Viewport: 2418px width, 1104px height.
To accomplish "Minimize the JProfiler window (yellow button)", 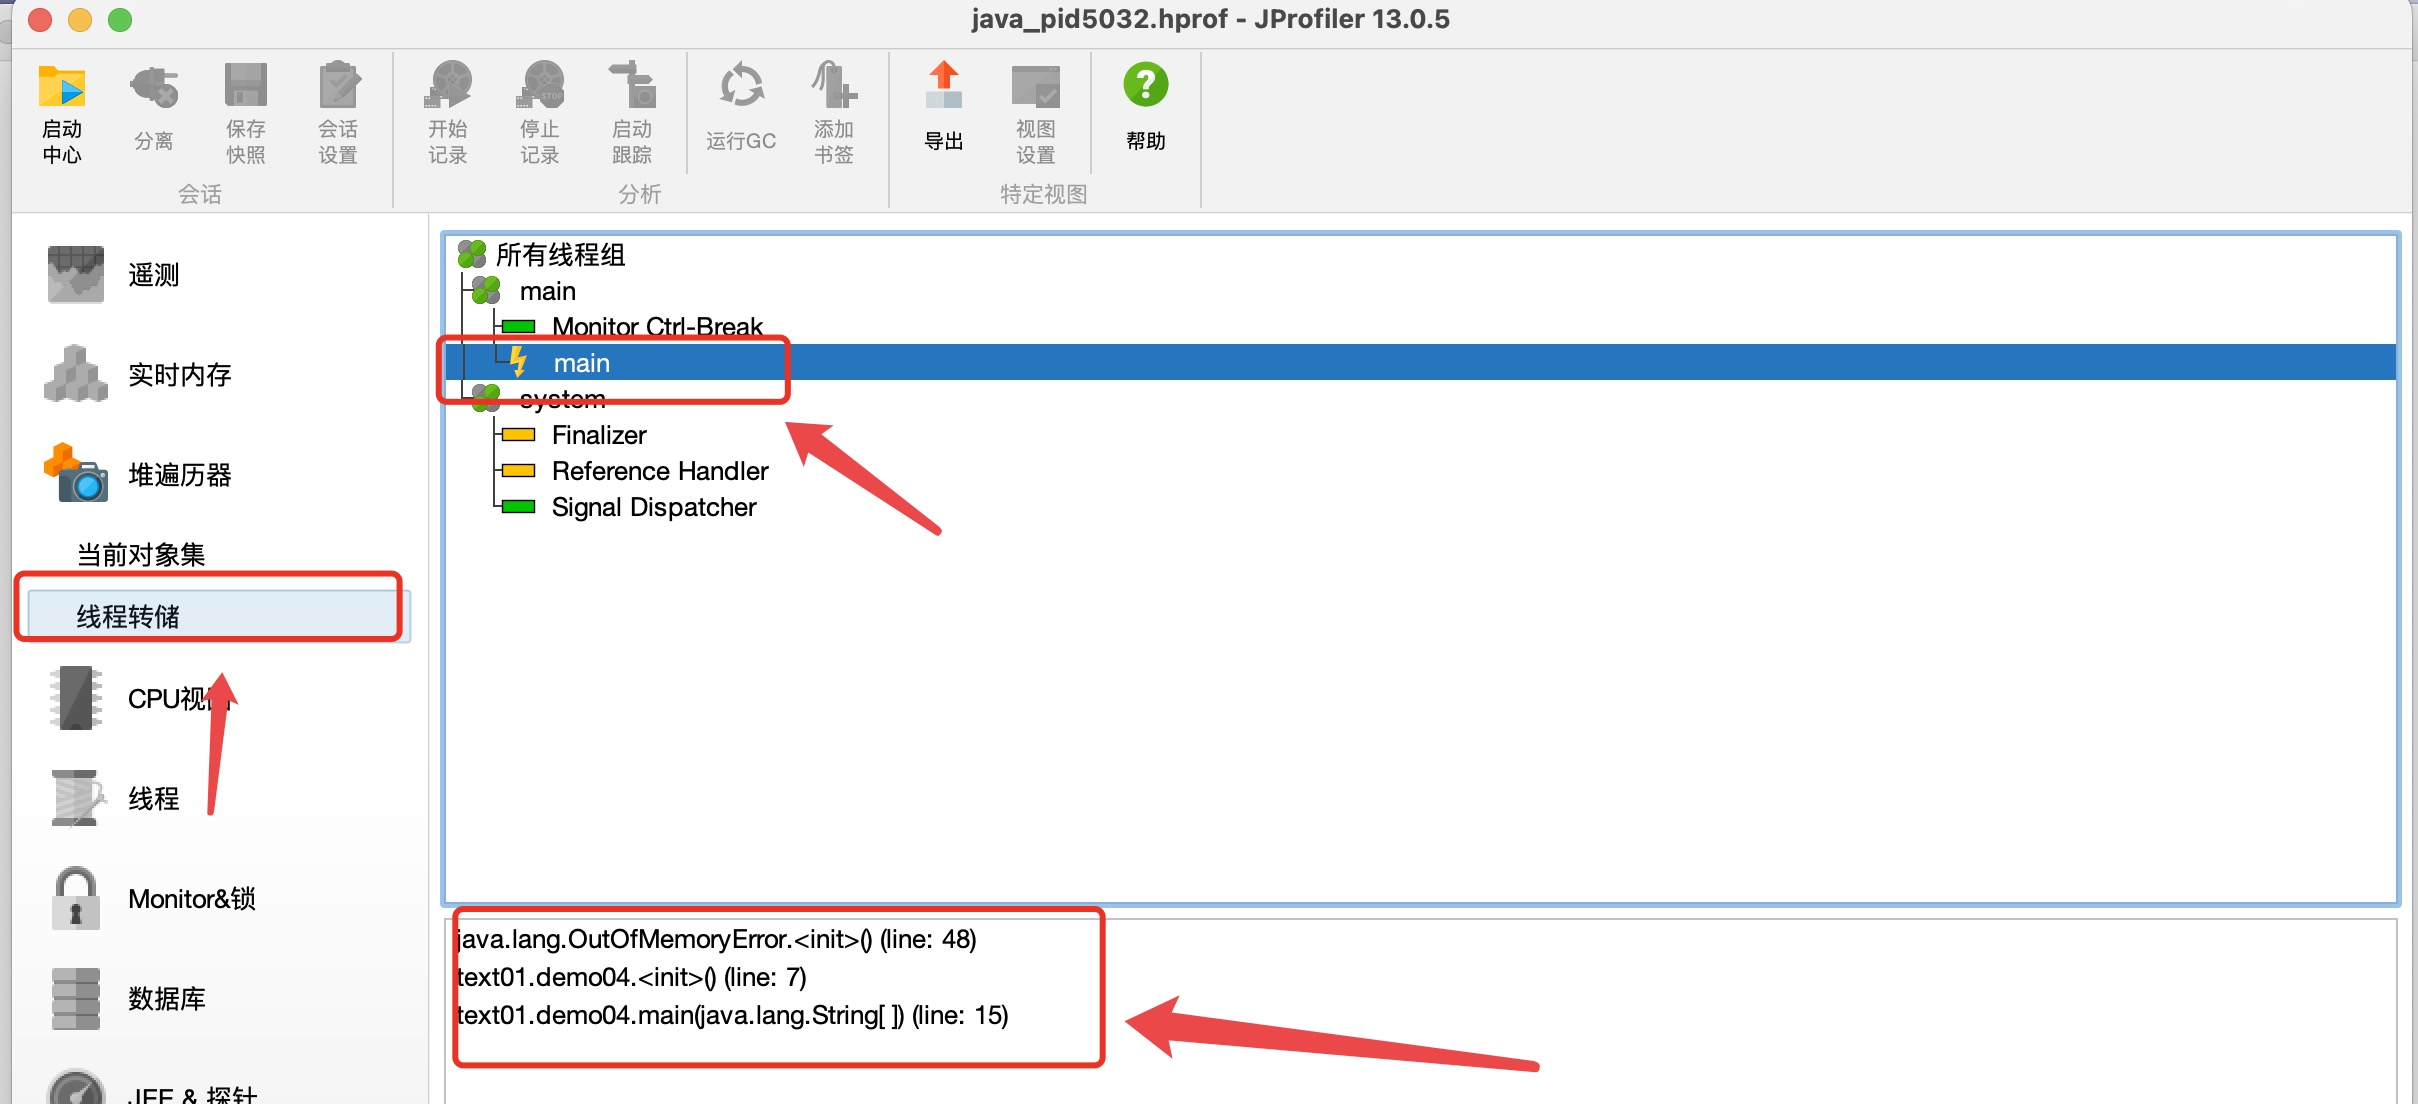I will (80, 20).
